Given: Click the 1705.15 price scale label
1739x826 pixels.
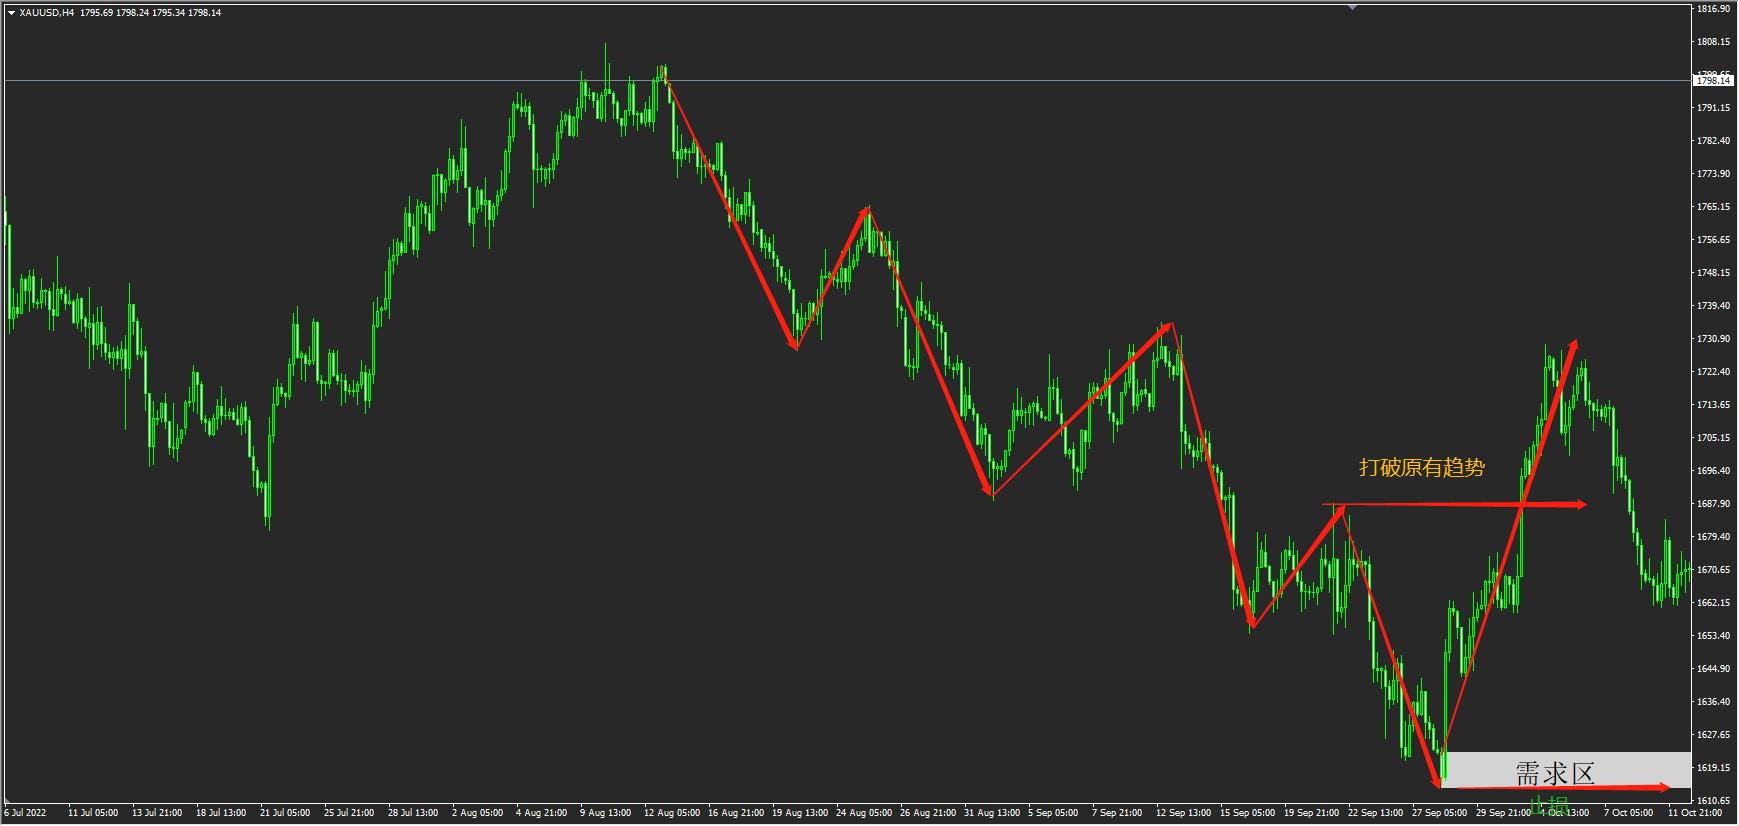Looking at the screenshot, I should [1714, 438].
